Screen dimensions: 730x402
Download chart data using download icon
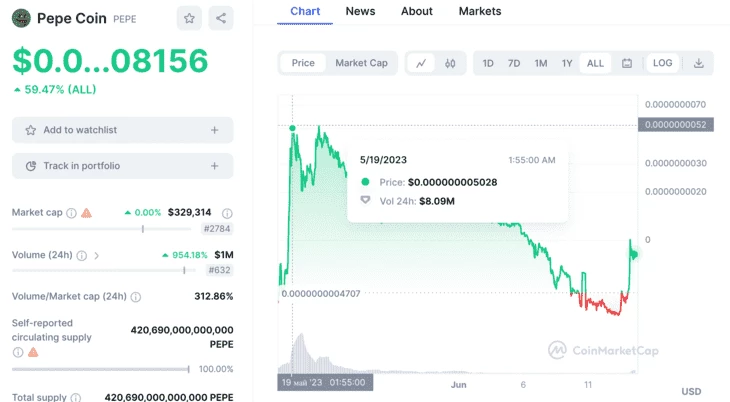click(x=698, y=63)
